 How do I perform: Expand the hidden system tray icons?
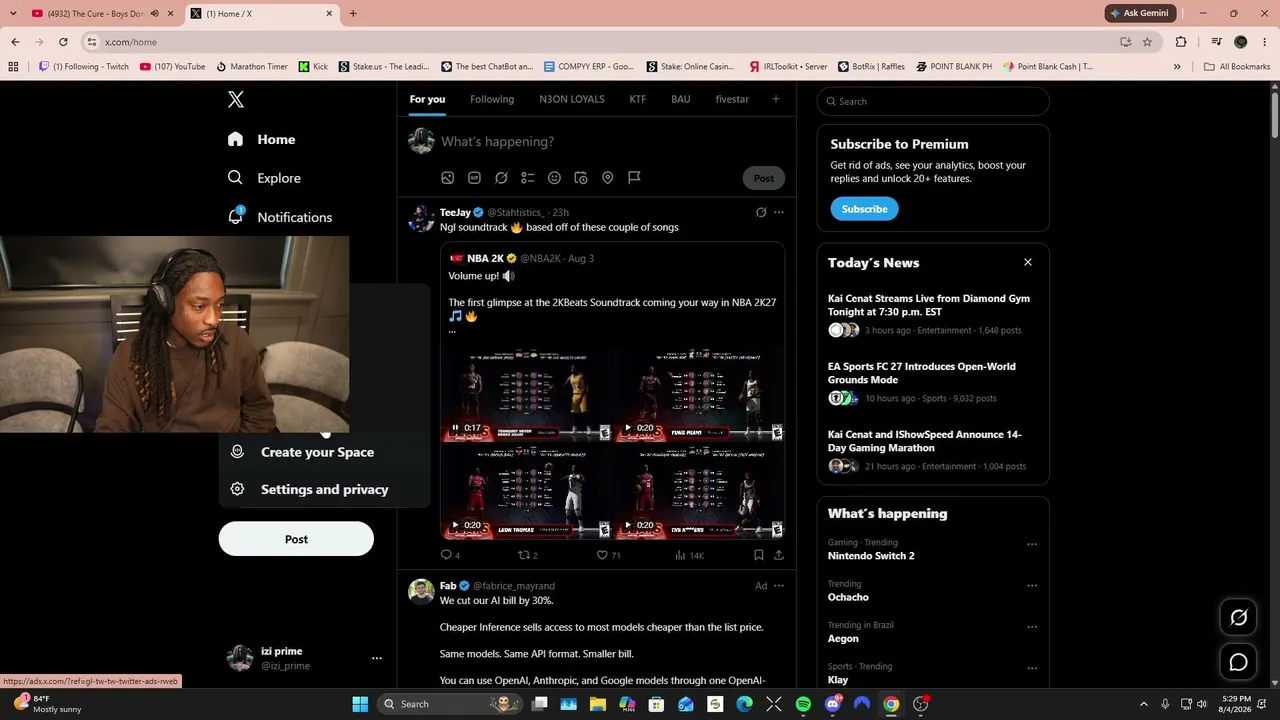(1145, 704)
